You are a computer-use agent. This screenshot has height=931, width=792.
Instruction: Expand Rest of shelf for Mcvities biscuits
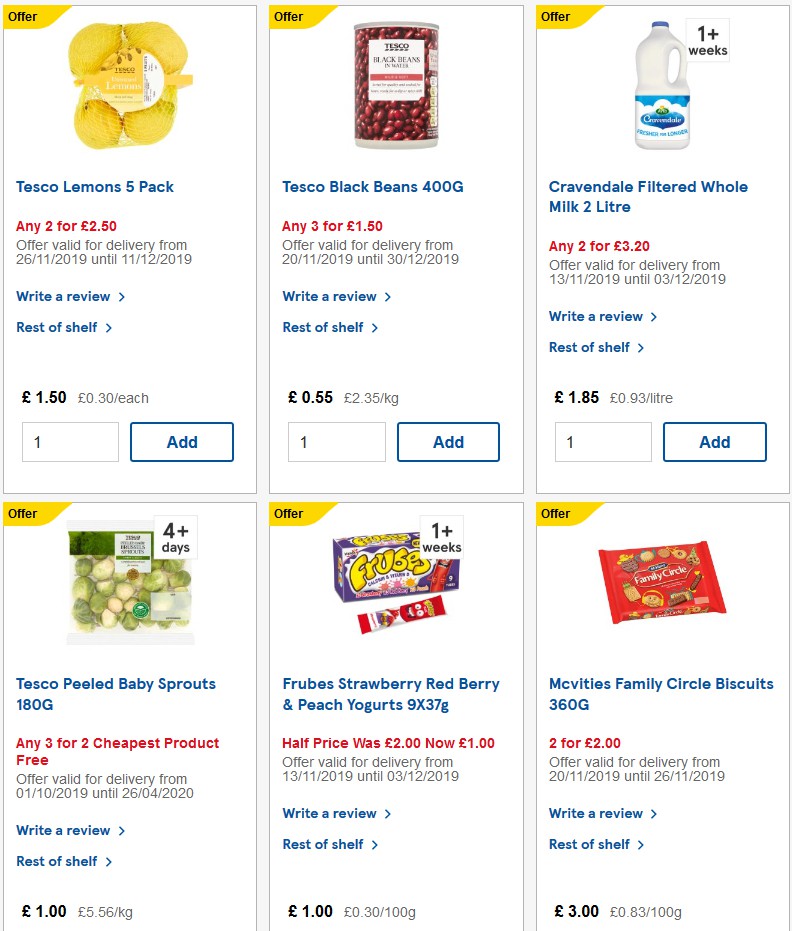(x=590, y=844)
